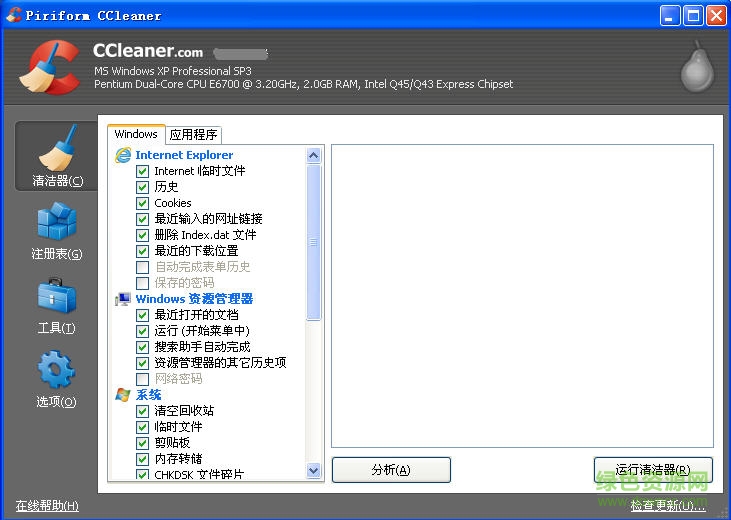Click the pear icon in header

click(x=697, y=66)
